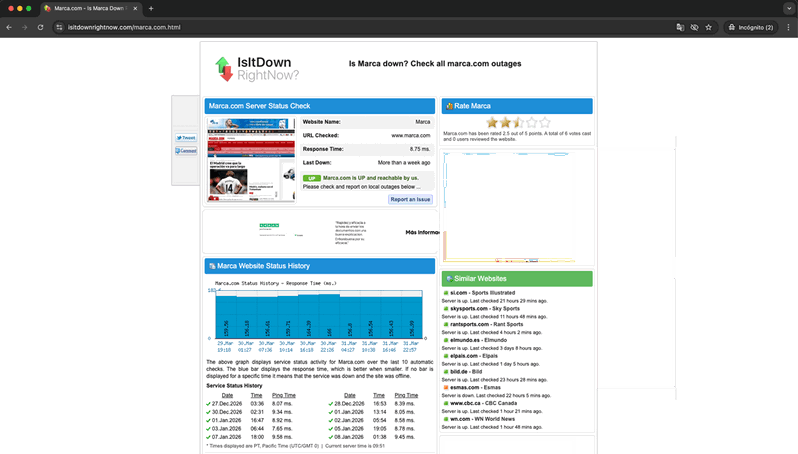Rate Marca with the second star

[505, 122]
